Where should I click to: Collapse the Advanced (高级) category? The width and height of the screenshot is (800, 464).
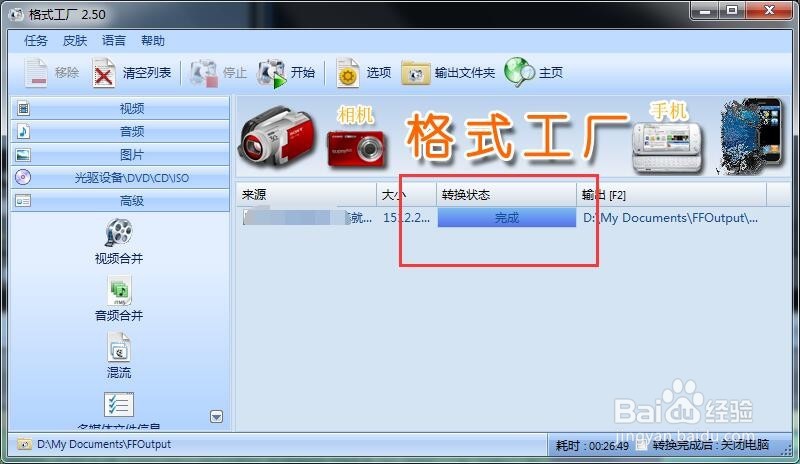(x=120, y=201)
